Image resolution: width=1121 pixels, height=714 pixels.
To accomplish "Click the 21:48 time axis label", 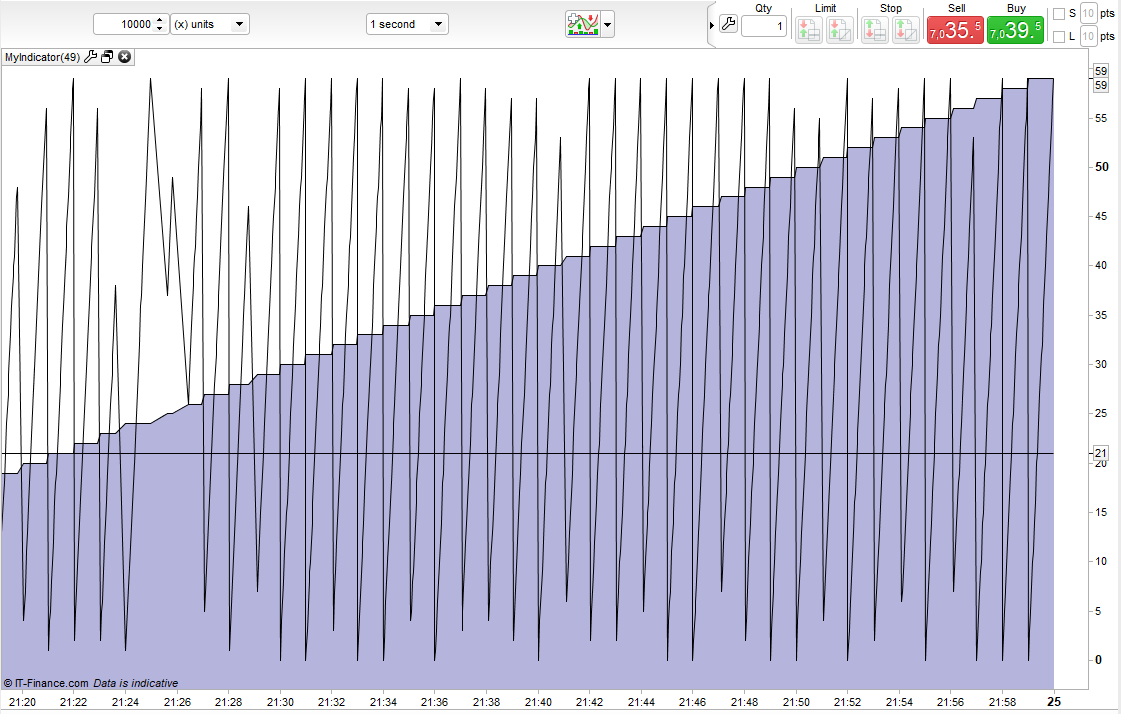I will (744, 702).
